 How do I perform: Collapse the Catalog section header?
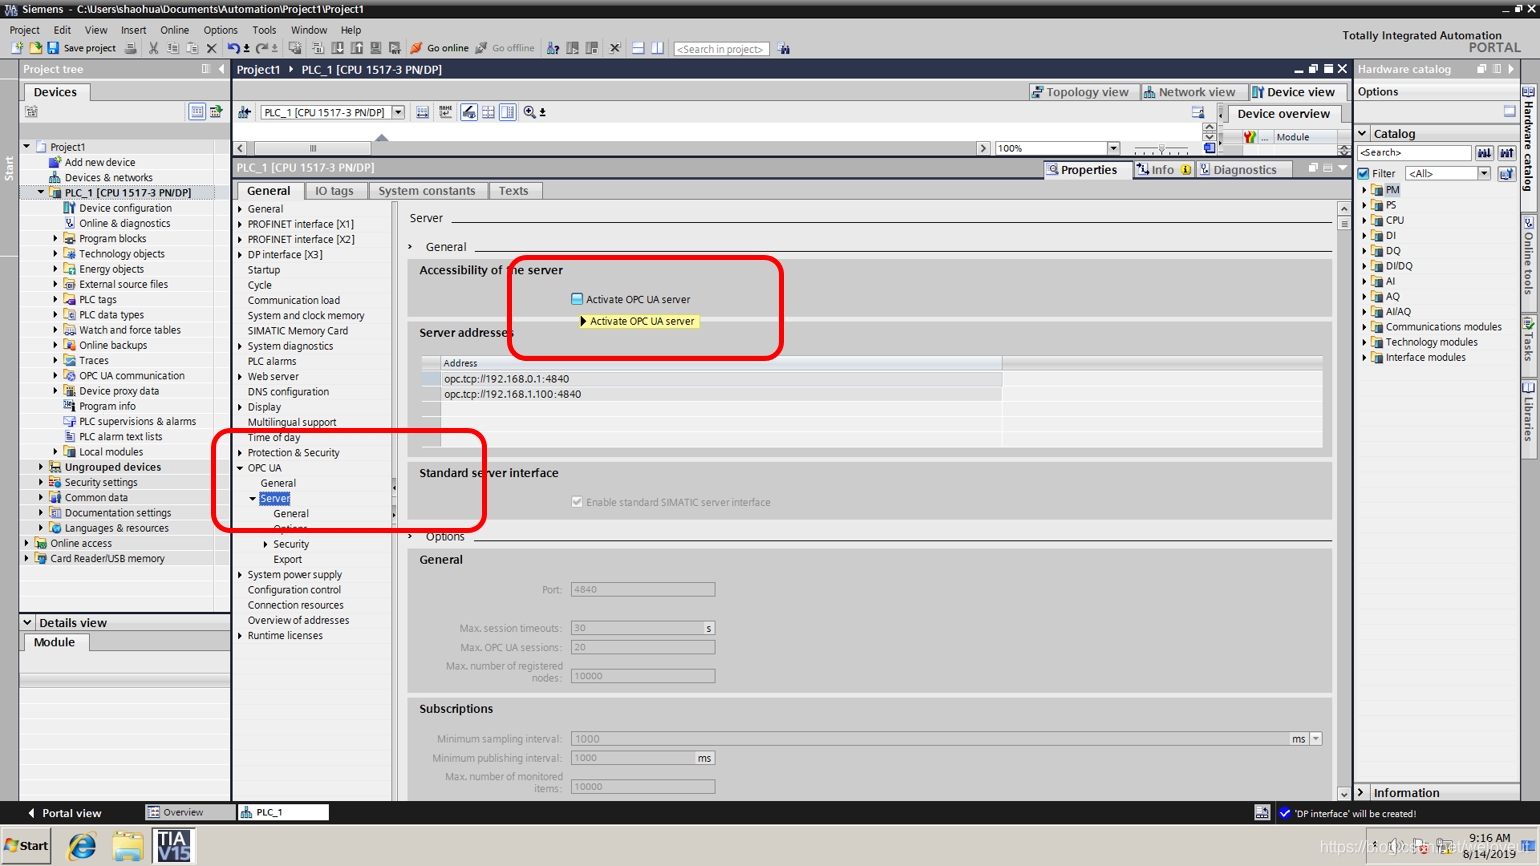click(x=1363, y=133)
